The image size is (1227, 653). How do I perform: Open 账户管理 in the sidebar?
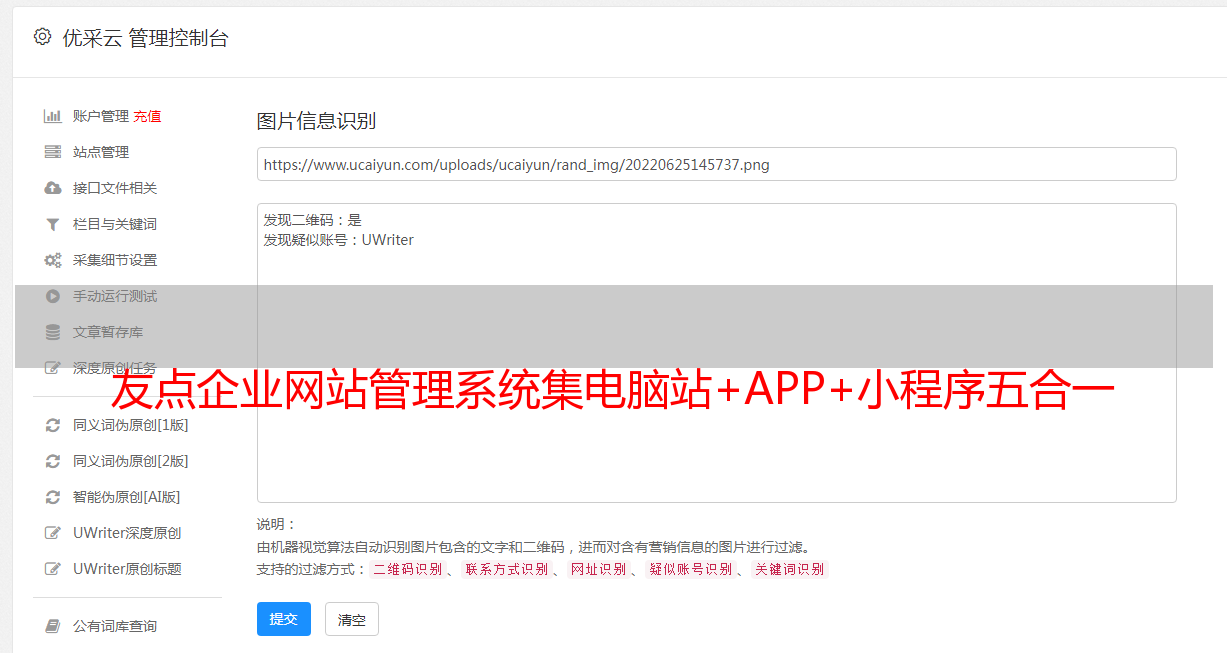coord(101,116)
